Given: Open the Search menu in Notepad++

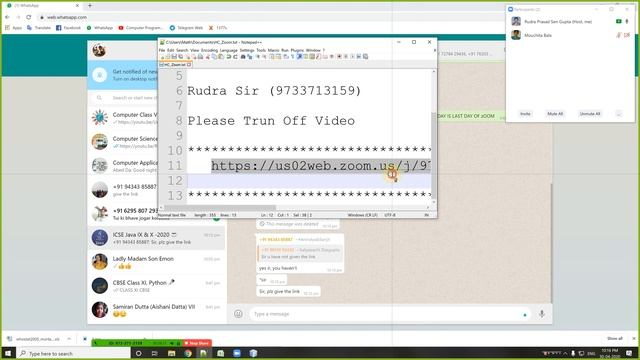Looking at the screenshot, I should click(x=182, y=50).
